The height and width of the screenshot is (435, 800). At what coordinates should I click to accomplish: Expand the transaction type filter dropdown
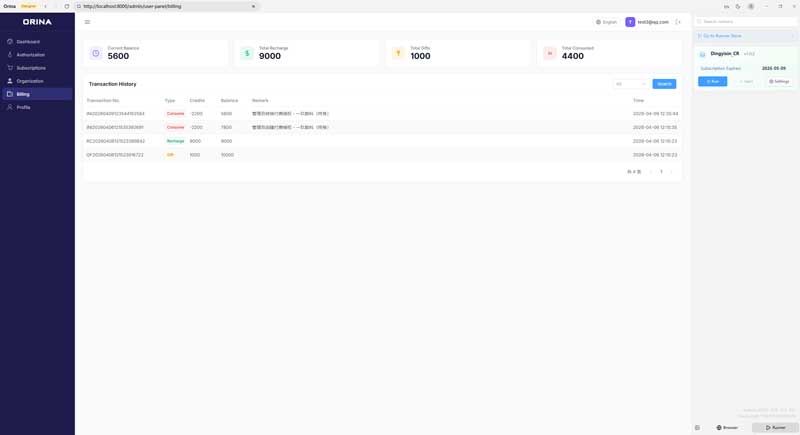[630, 84]
